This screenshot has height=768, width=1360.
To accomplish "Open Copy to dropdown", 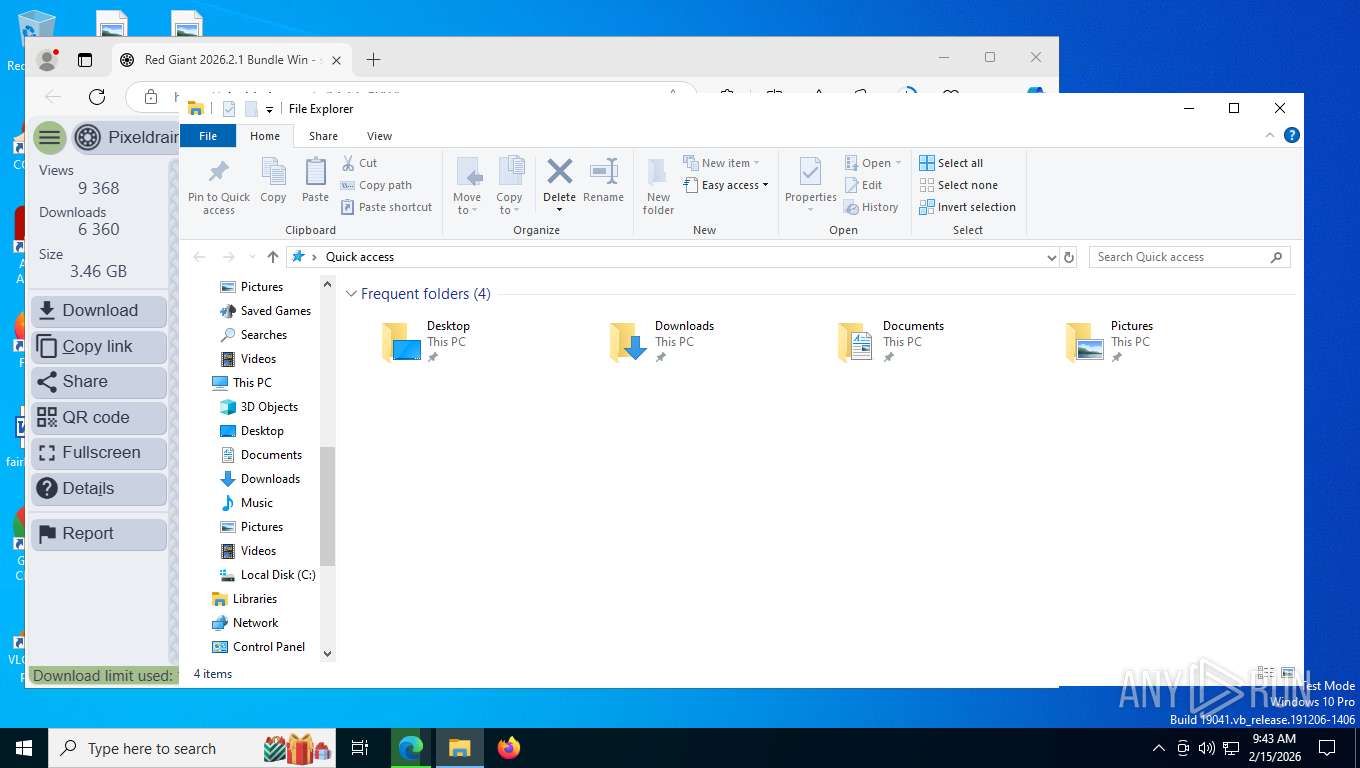I will tap(509, 186).
